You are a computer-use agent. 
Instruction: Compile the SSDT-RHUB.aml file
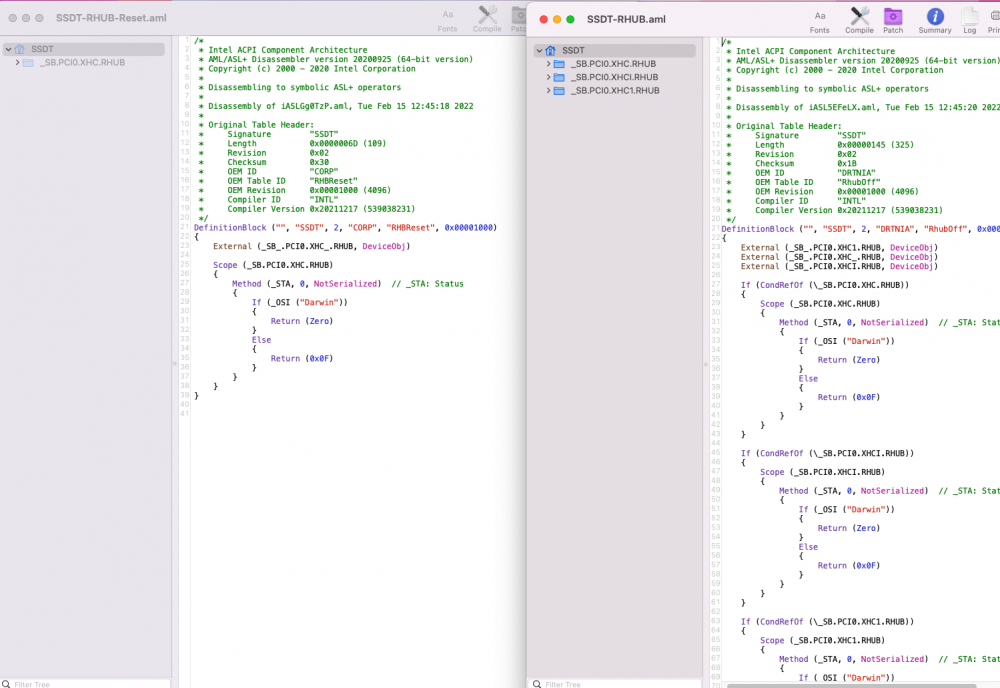point(859,21)
